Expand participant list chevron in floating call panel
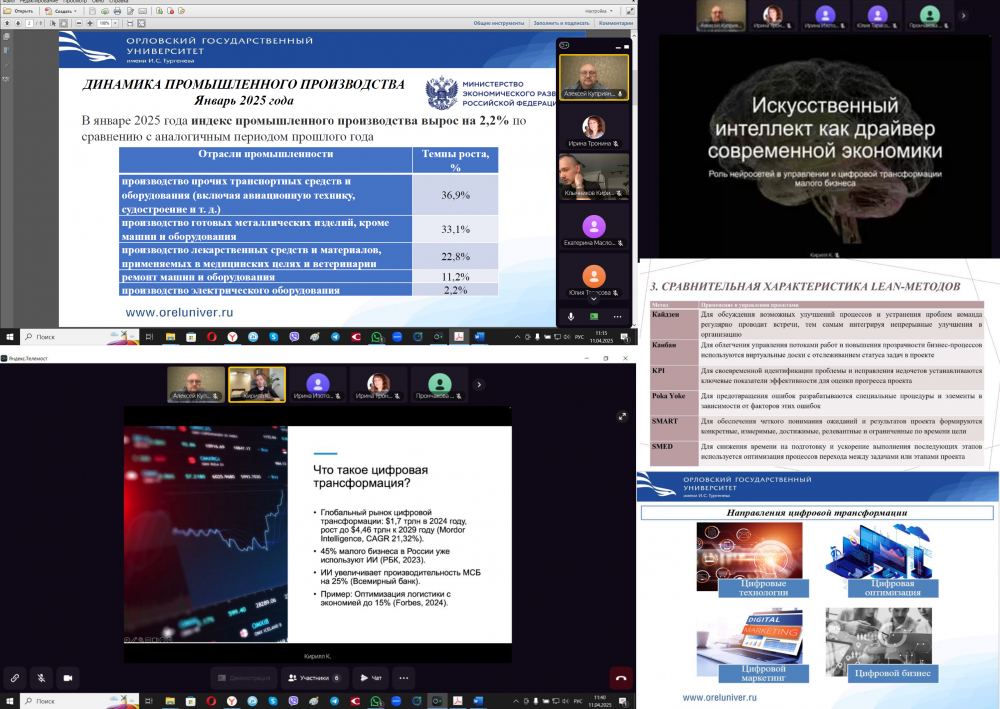This screenshot has width=1000, height=709. (x=594, y=297)
